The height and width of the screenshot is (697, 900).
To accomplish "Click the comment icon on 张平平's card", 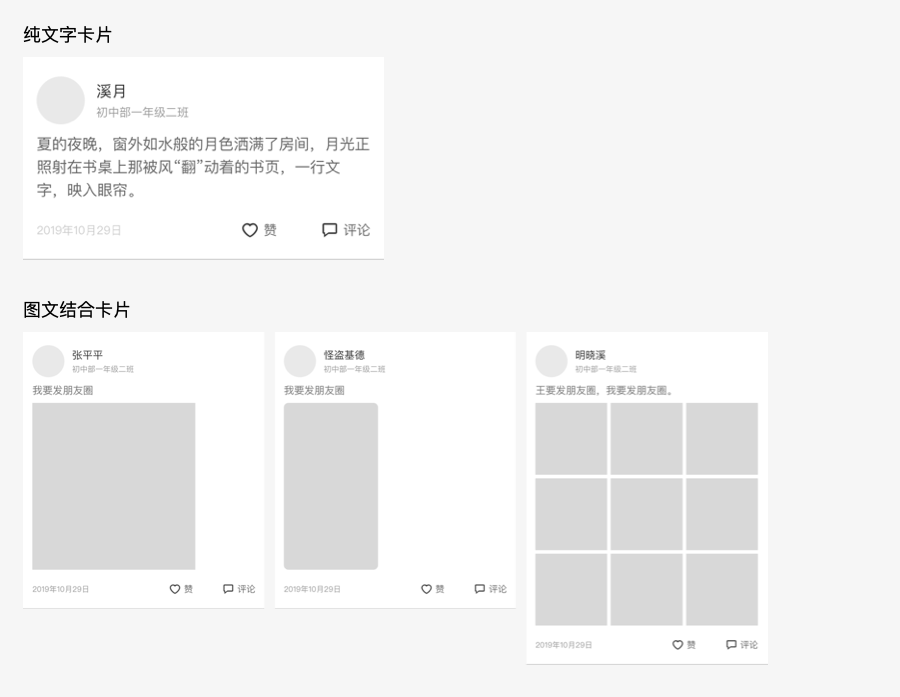I will (228, 589).
